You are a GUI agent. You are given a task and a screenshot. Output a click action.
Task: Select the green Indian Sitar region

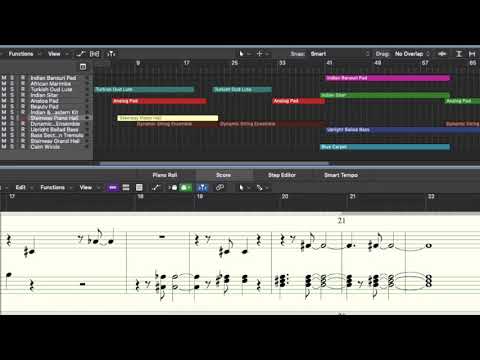(385, 95)
